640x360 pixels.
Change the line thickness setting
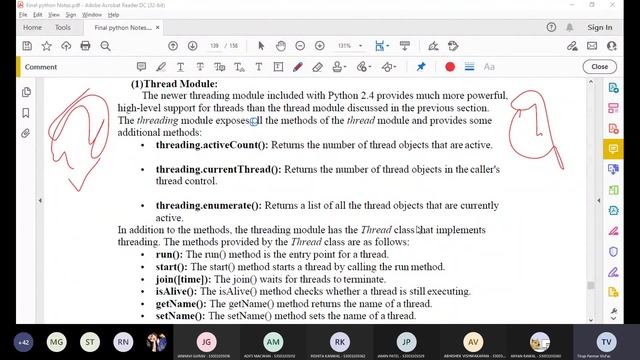click(469, 67)
